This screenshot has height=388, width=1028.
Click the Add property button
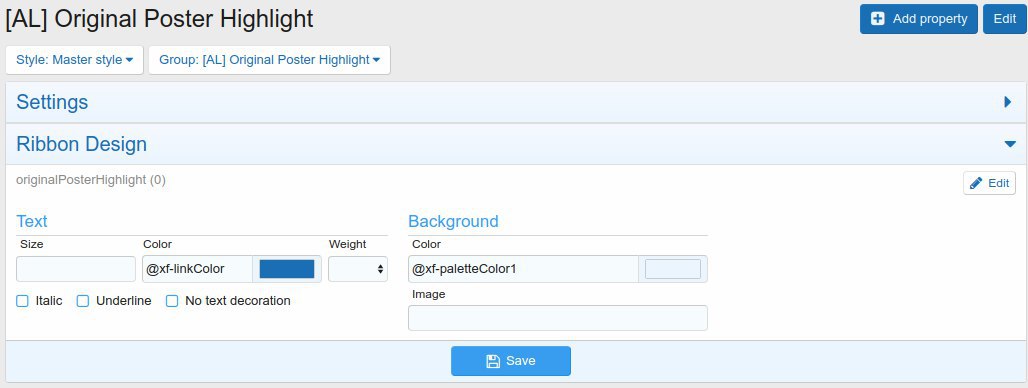(919, 19)
